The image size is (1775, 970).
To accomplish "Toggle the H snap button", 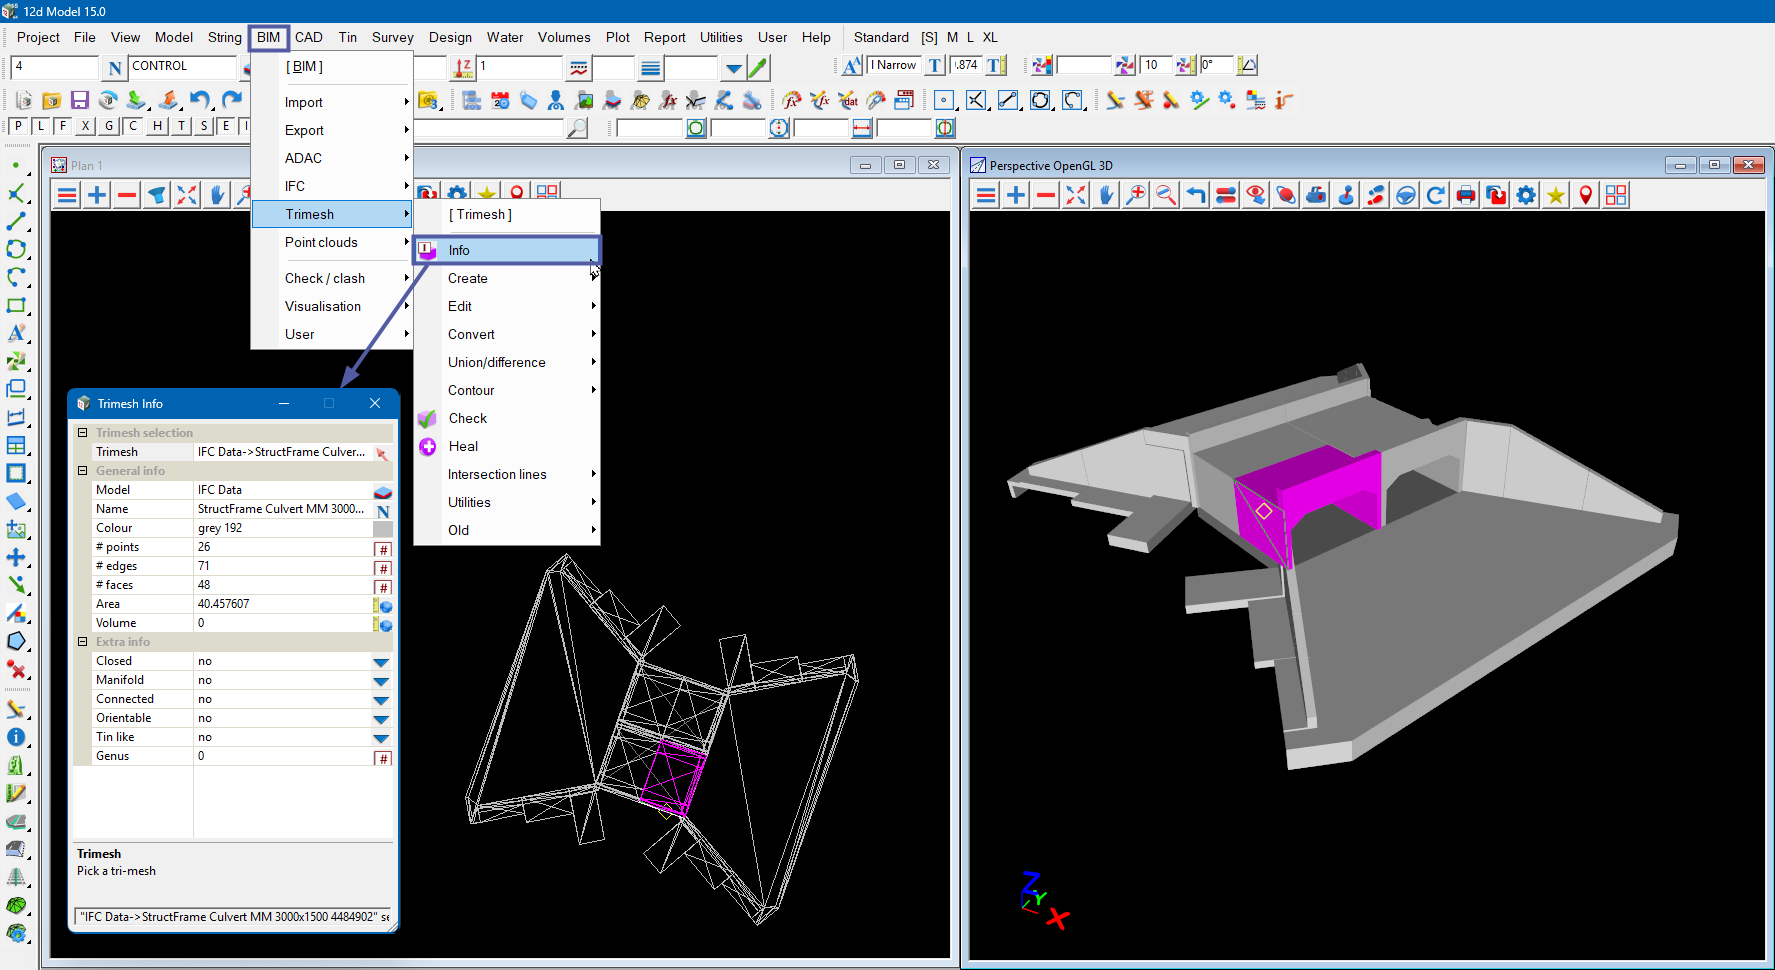I will click(x=157, y=126).
